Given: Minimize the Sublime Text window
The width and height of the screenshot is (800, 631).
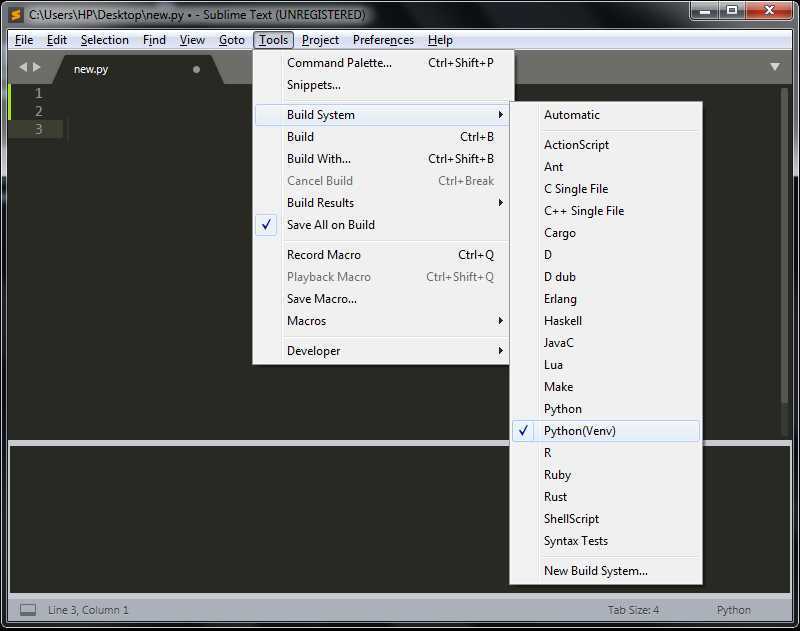Looking at the screenshot, I should [x=705, y=11].
